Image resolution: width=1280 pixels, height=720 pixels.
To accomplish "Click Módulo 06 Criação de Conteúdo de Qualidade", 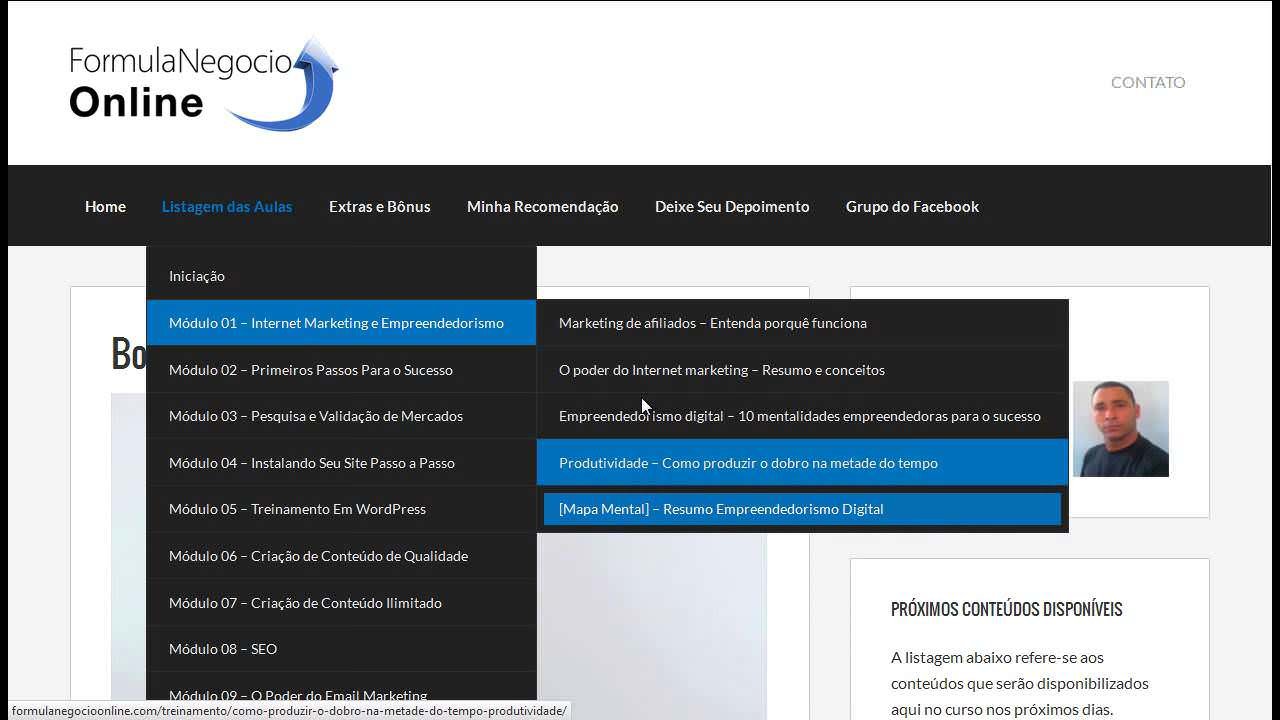I will tap(318, 556).
